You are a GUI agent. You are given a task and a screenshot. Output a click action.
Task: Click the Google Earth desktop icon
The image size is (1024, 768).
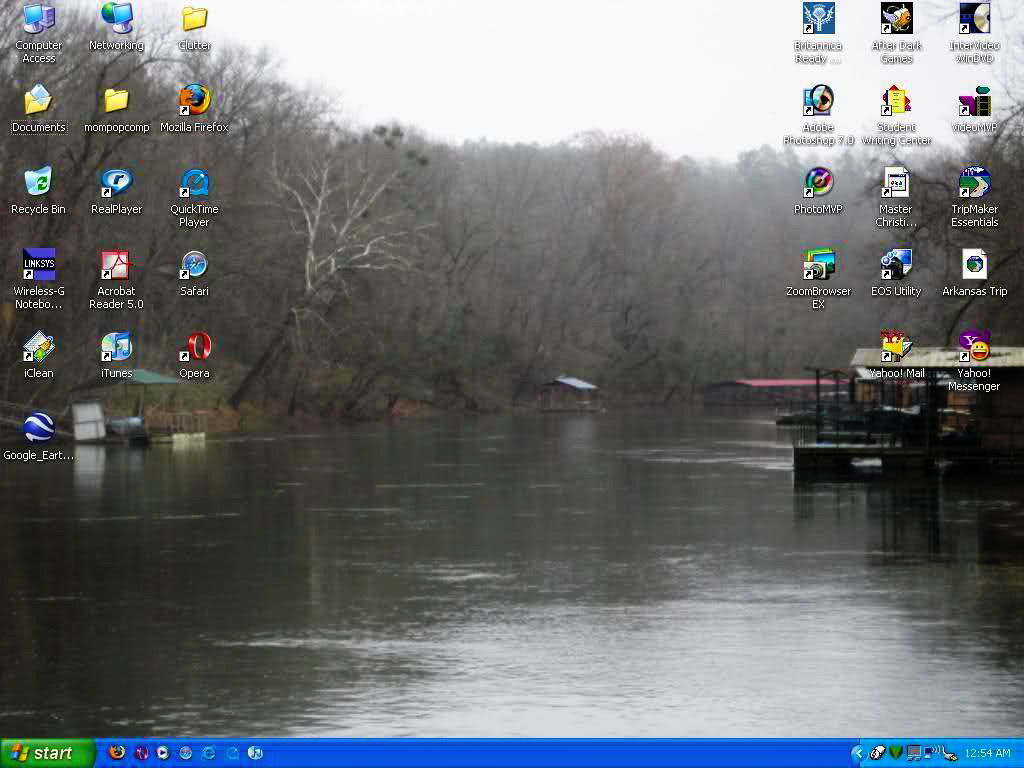pyautogui.click(x=38, y=428)
